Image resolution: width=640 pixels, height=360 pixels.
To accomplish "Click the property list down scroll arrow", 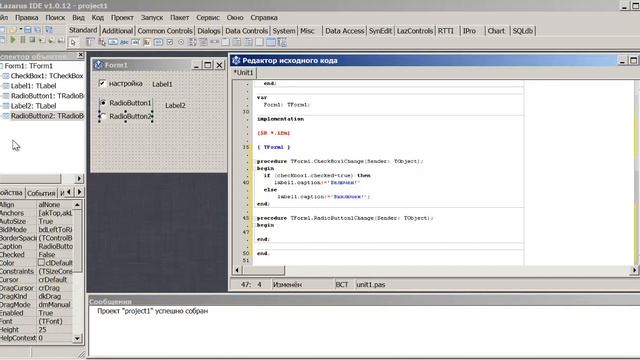I will point(77,338).
